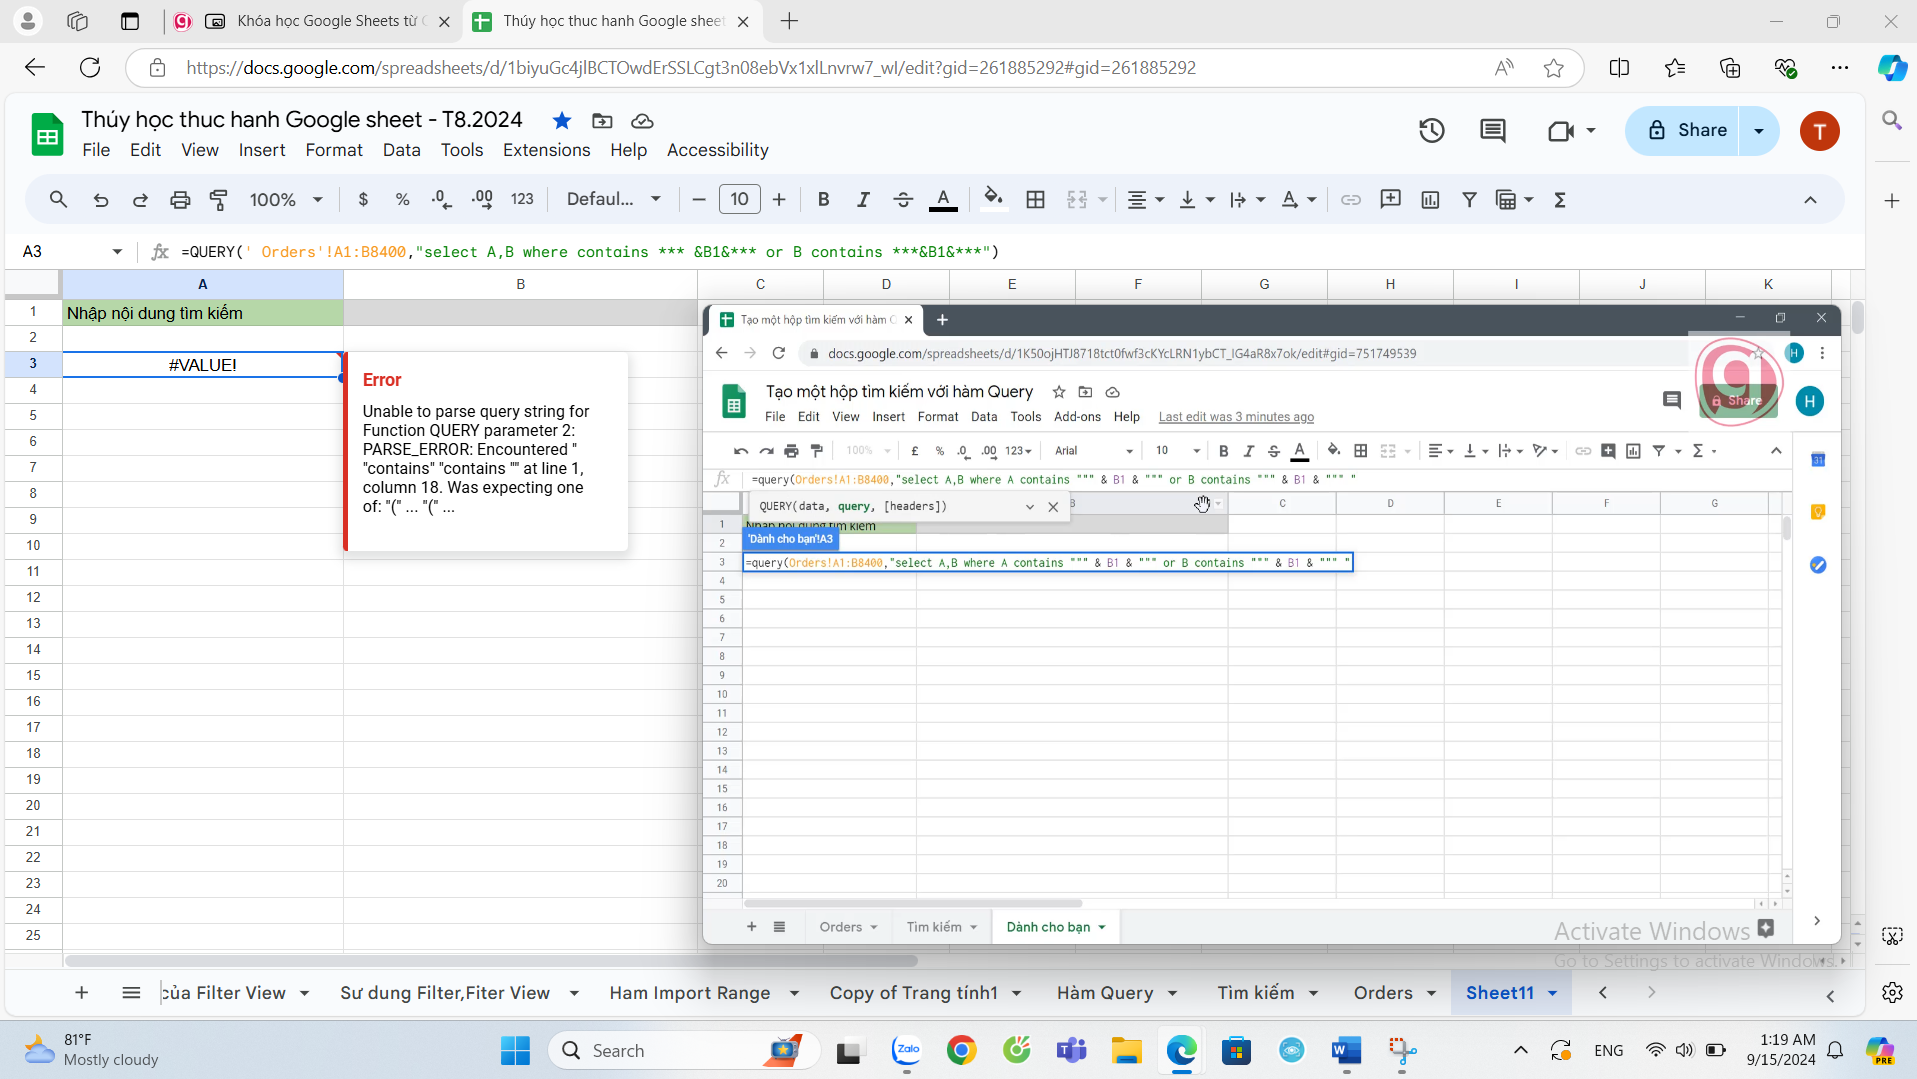
Task: Open the Sheet11 tab options arrow
Action: pyautogui.click(x=1553, y=993)
